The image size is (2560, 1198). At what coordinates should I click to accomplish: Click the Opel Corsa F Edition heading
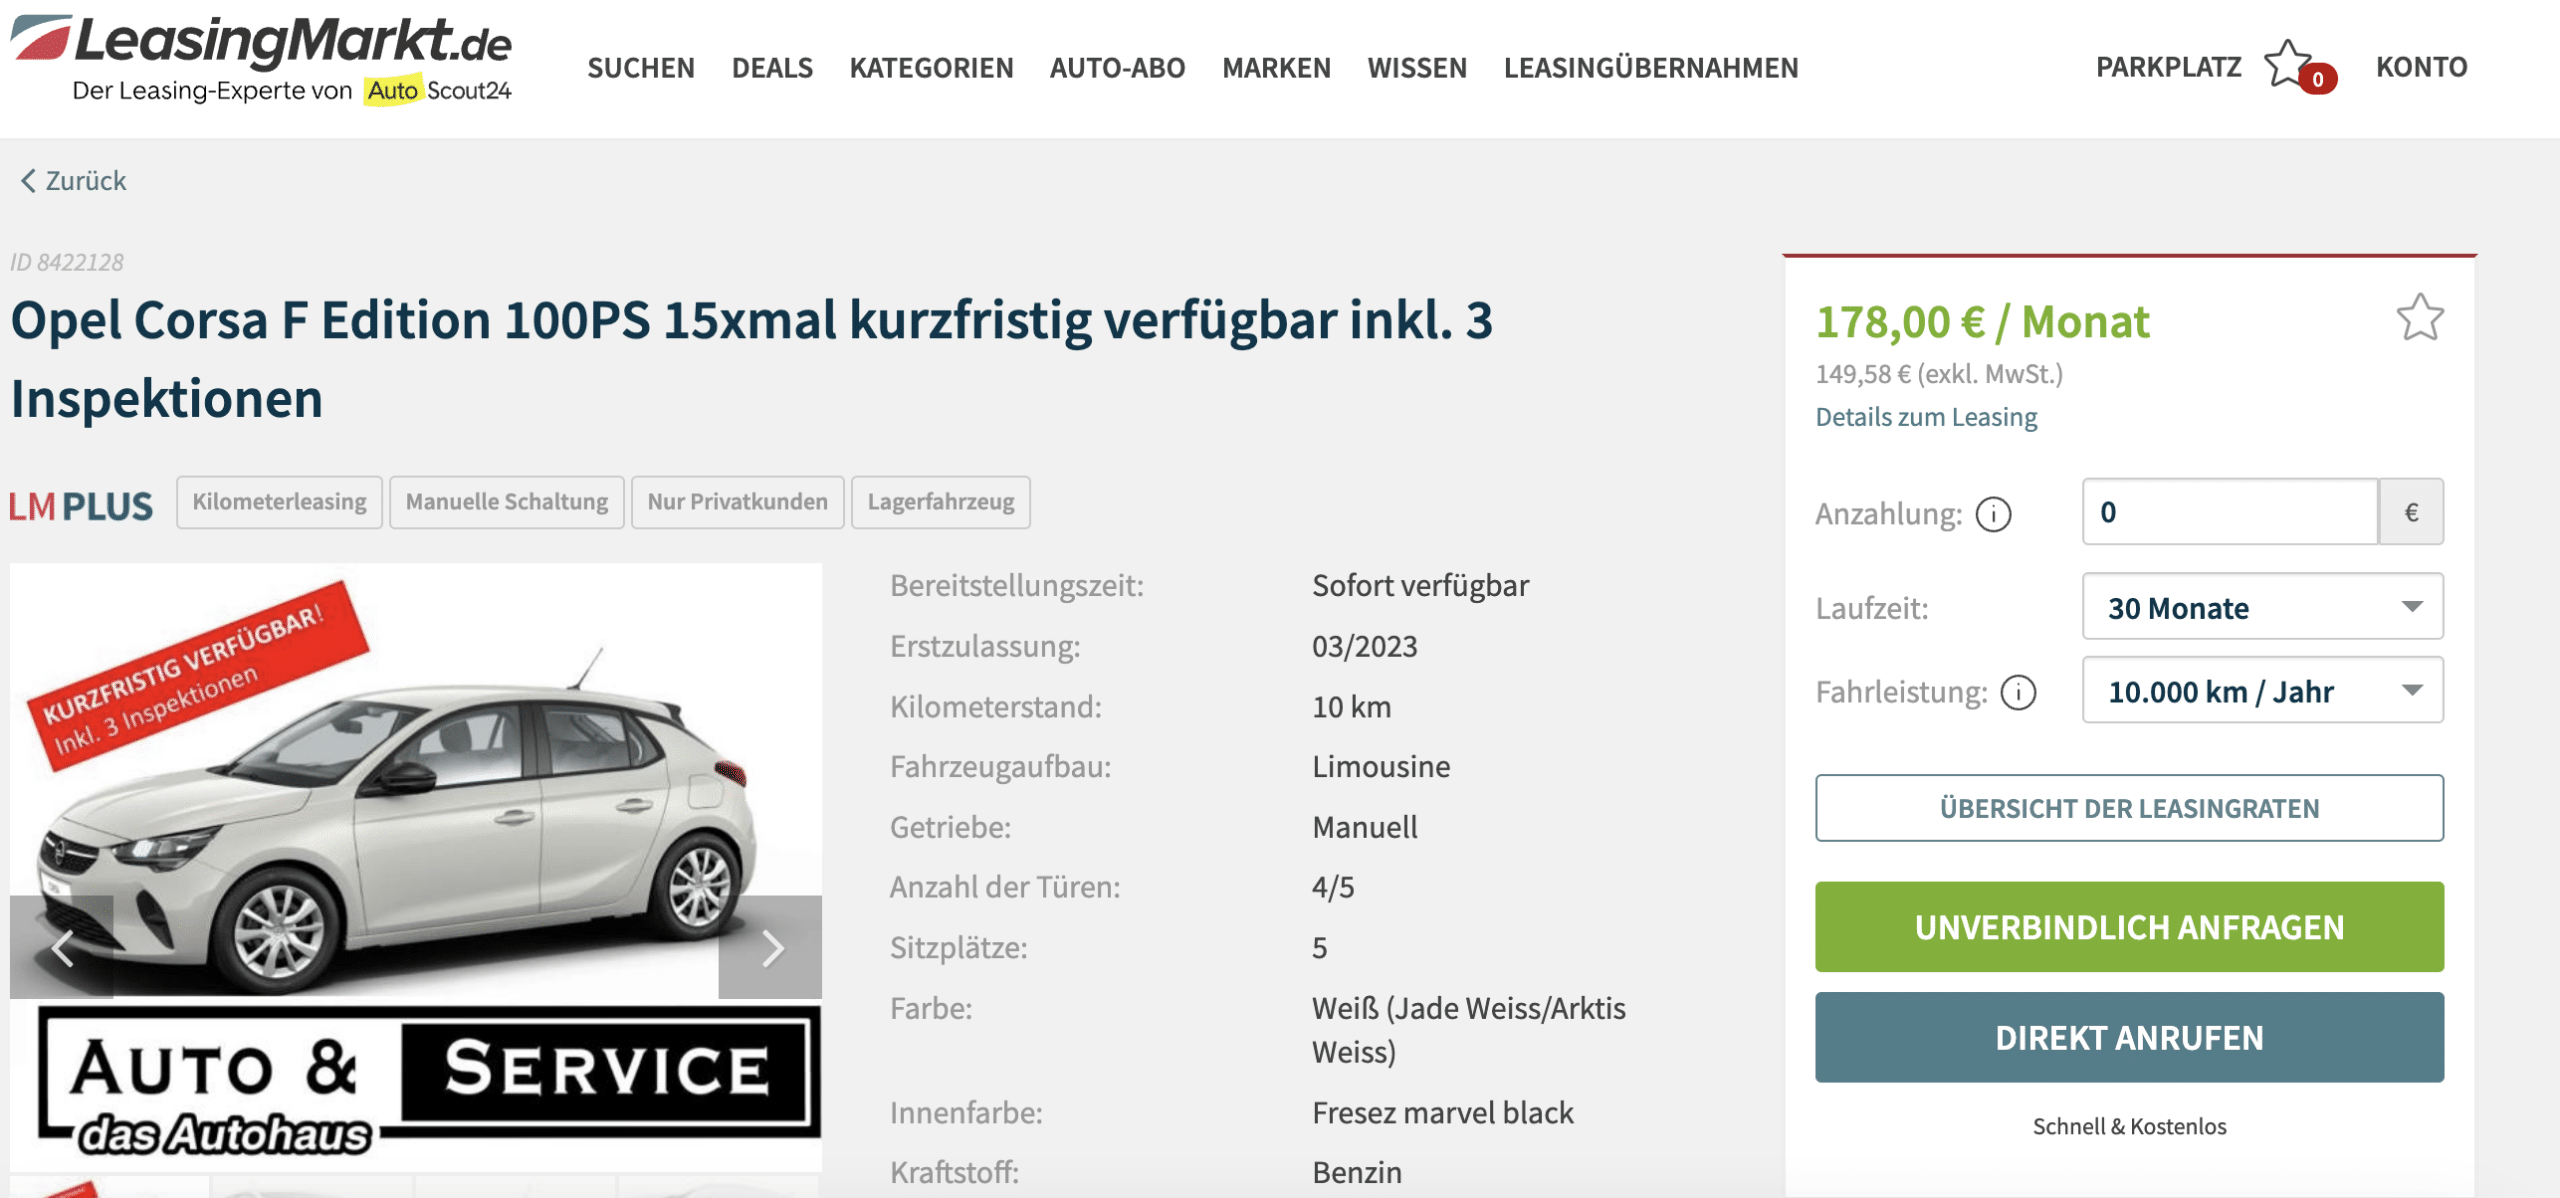(x=751, y=359)
